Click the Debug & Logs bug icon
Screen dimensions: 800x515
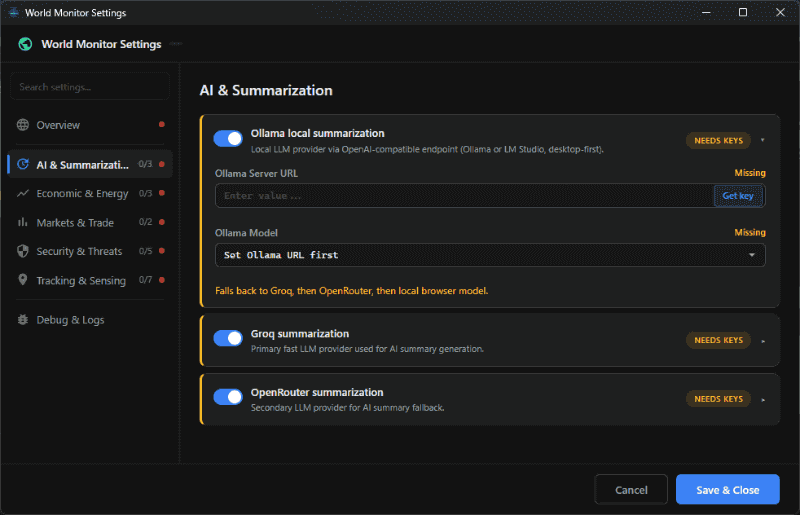point(23,320)
